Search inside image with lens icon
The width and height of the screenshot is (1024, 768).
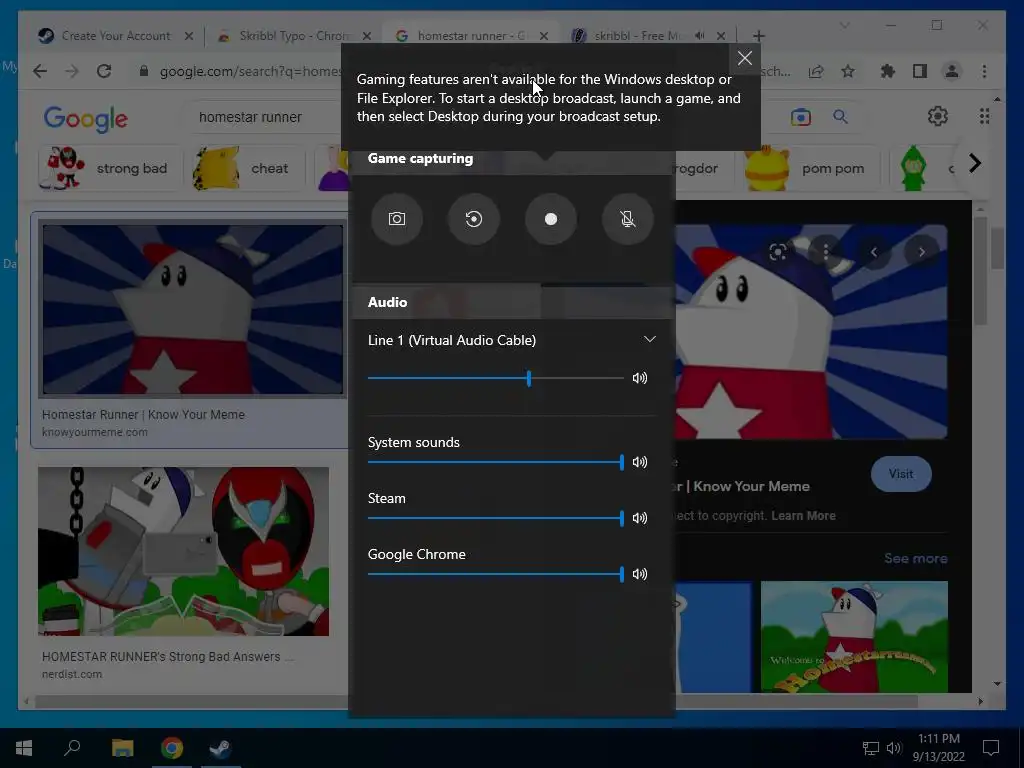point(778,252)
